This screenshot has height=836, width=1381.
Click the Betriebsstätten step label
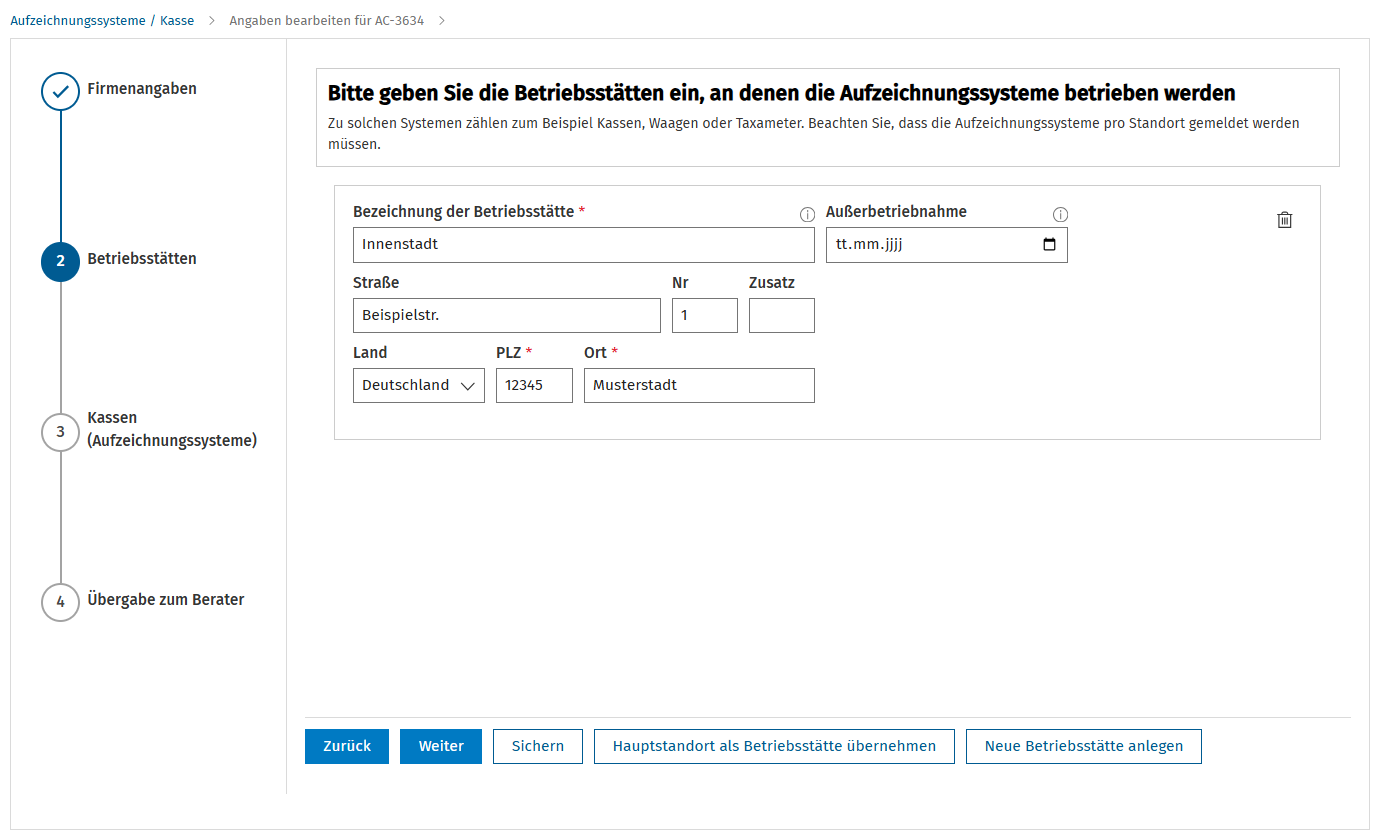pyautogui.click(x=142, y=259)
